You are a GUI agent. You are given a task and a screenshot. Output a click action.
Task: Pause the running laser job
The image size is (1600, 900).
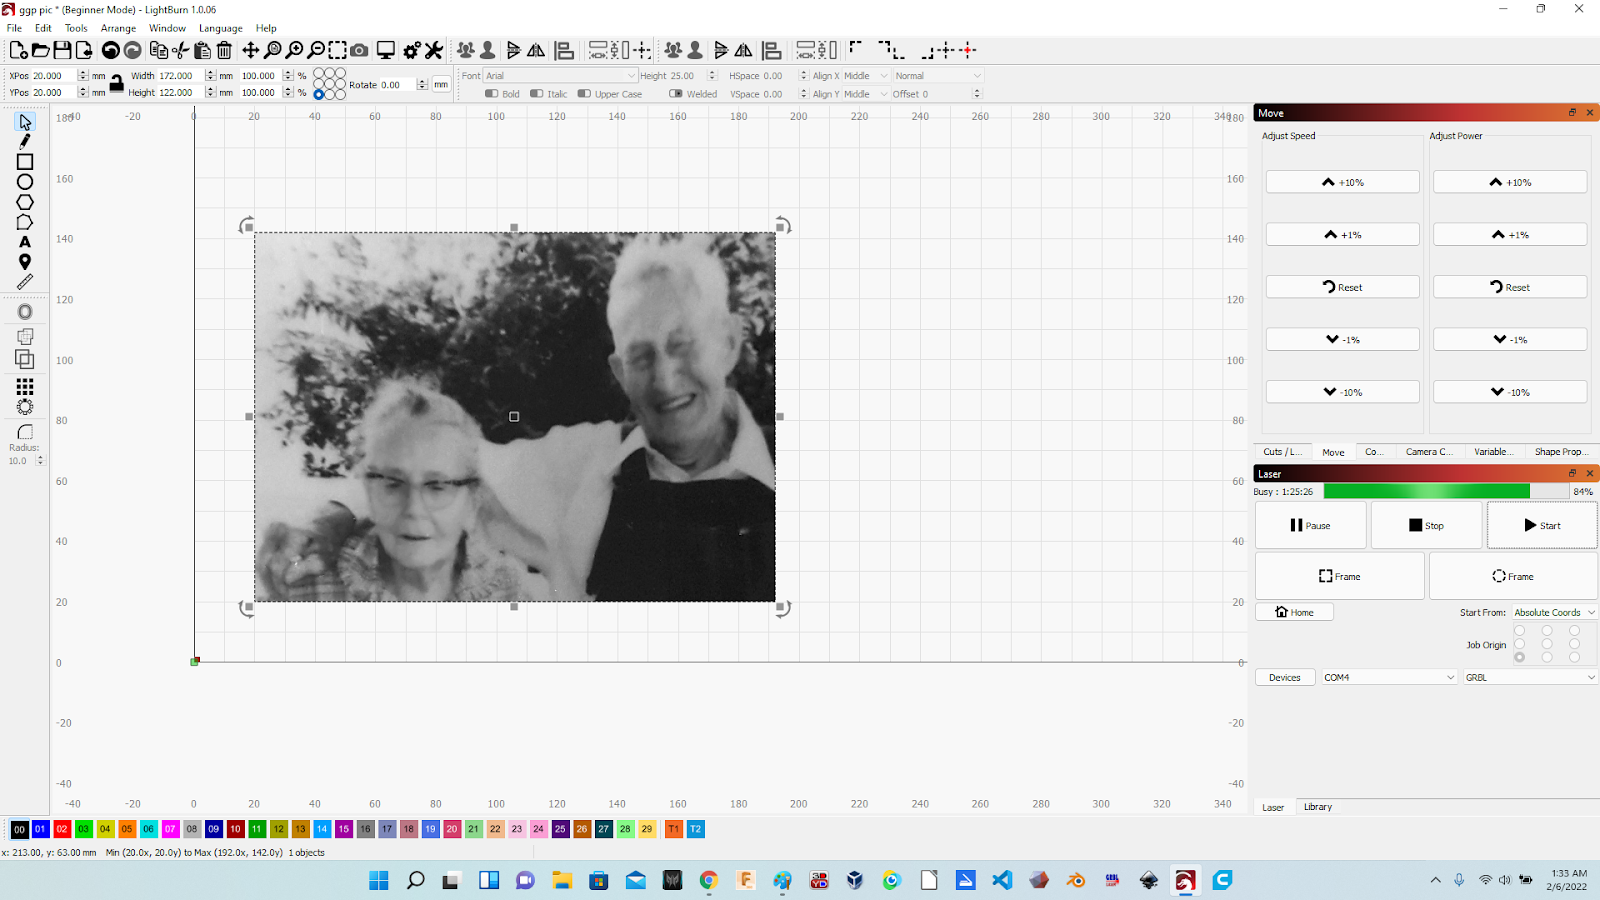tap(1310, 525)
